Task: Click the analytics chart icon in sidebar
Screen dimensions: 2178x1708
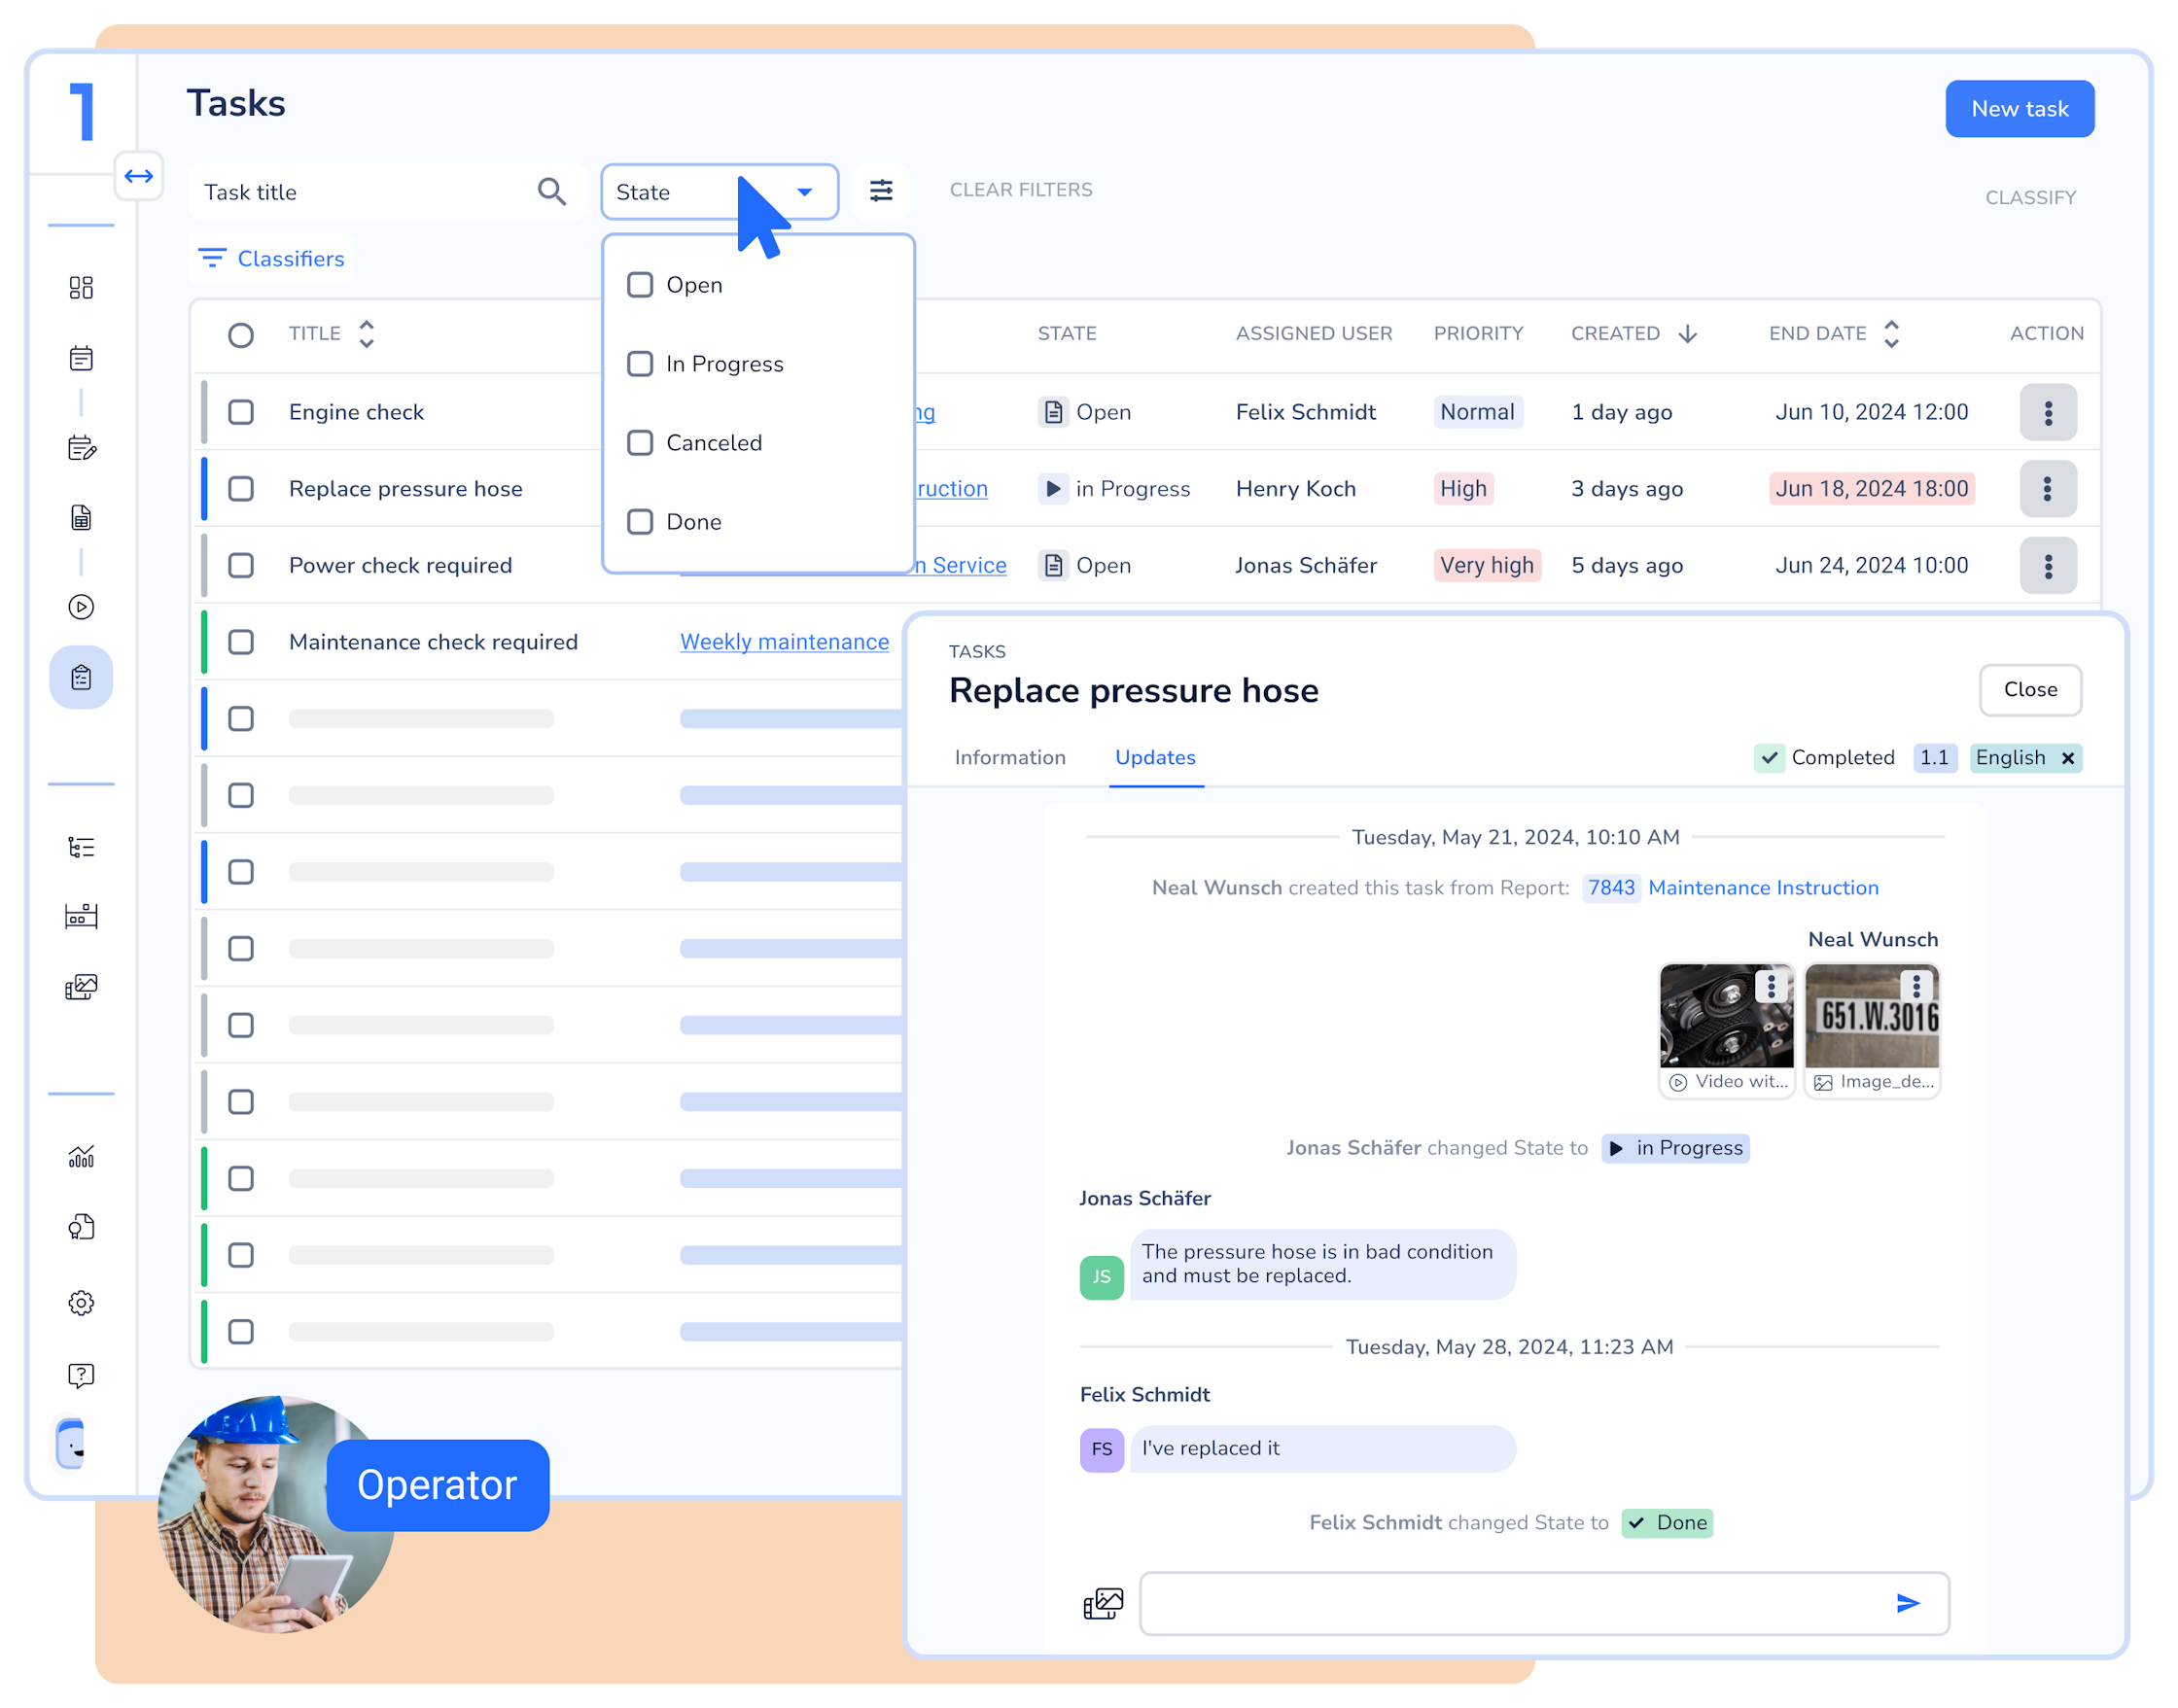Action: pos(81,1157)
